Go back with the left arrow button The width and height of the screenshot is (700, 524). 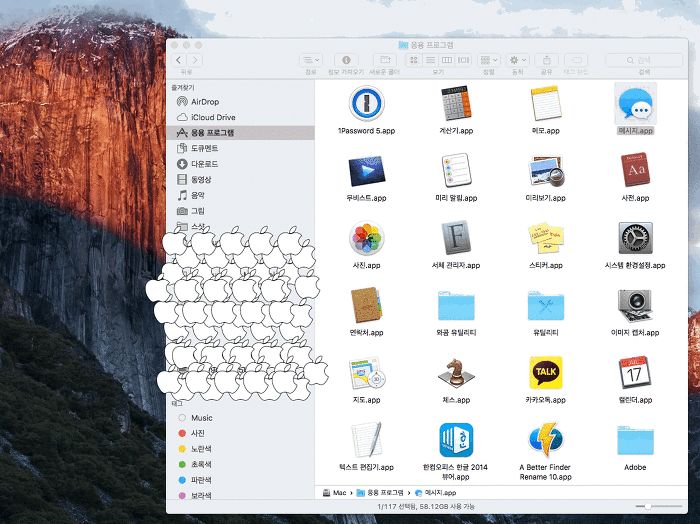(179, 60)
